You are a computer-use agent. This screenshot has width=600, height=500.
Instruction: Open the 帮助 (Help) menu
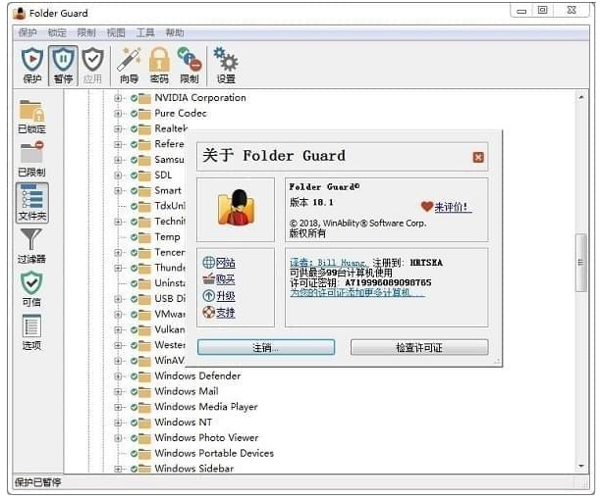coord(175,32)
